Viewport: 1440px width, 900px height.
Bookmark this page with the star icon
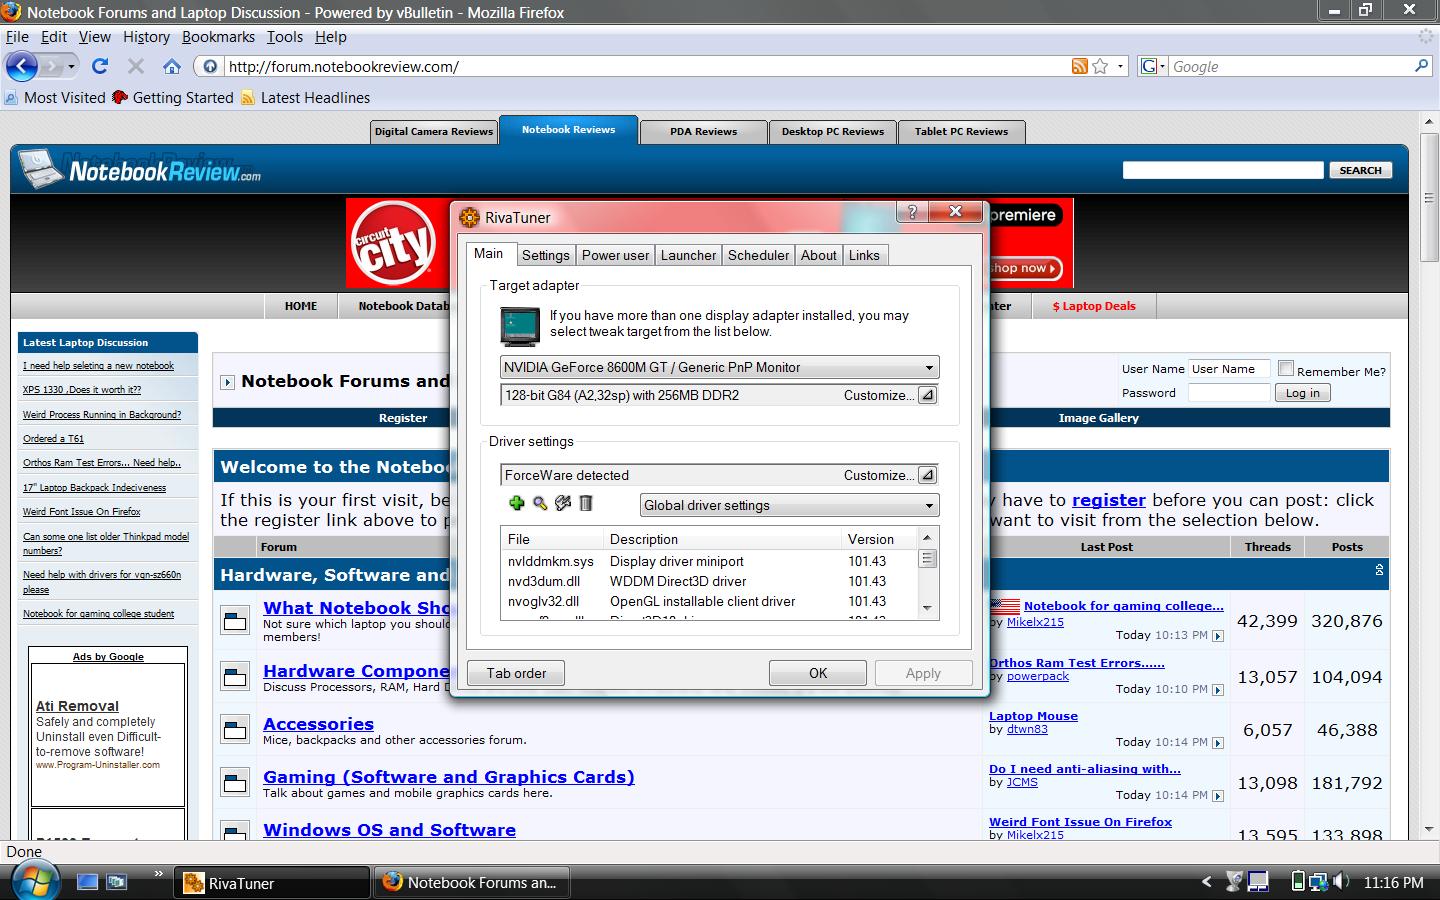[x=1100, y=66]
